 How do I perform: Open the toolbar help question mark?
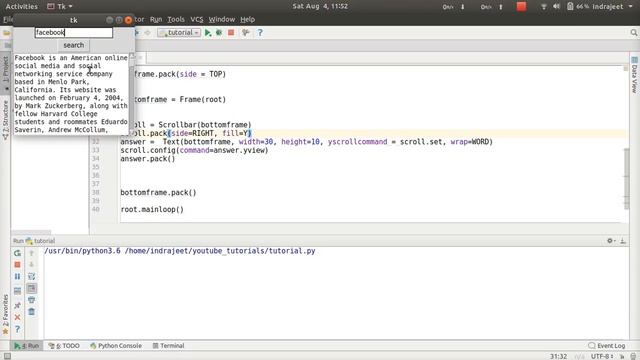click(x=260, y=33)
